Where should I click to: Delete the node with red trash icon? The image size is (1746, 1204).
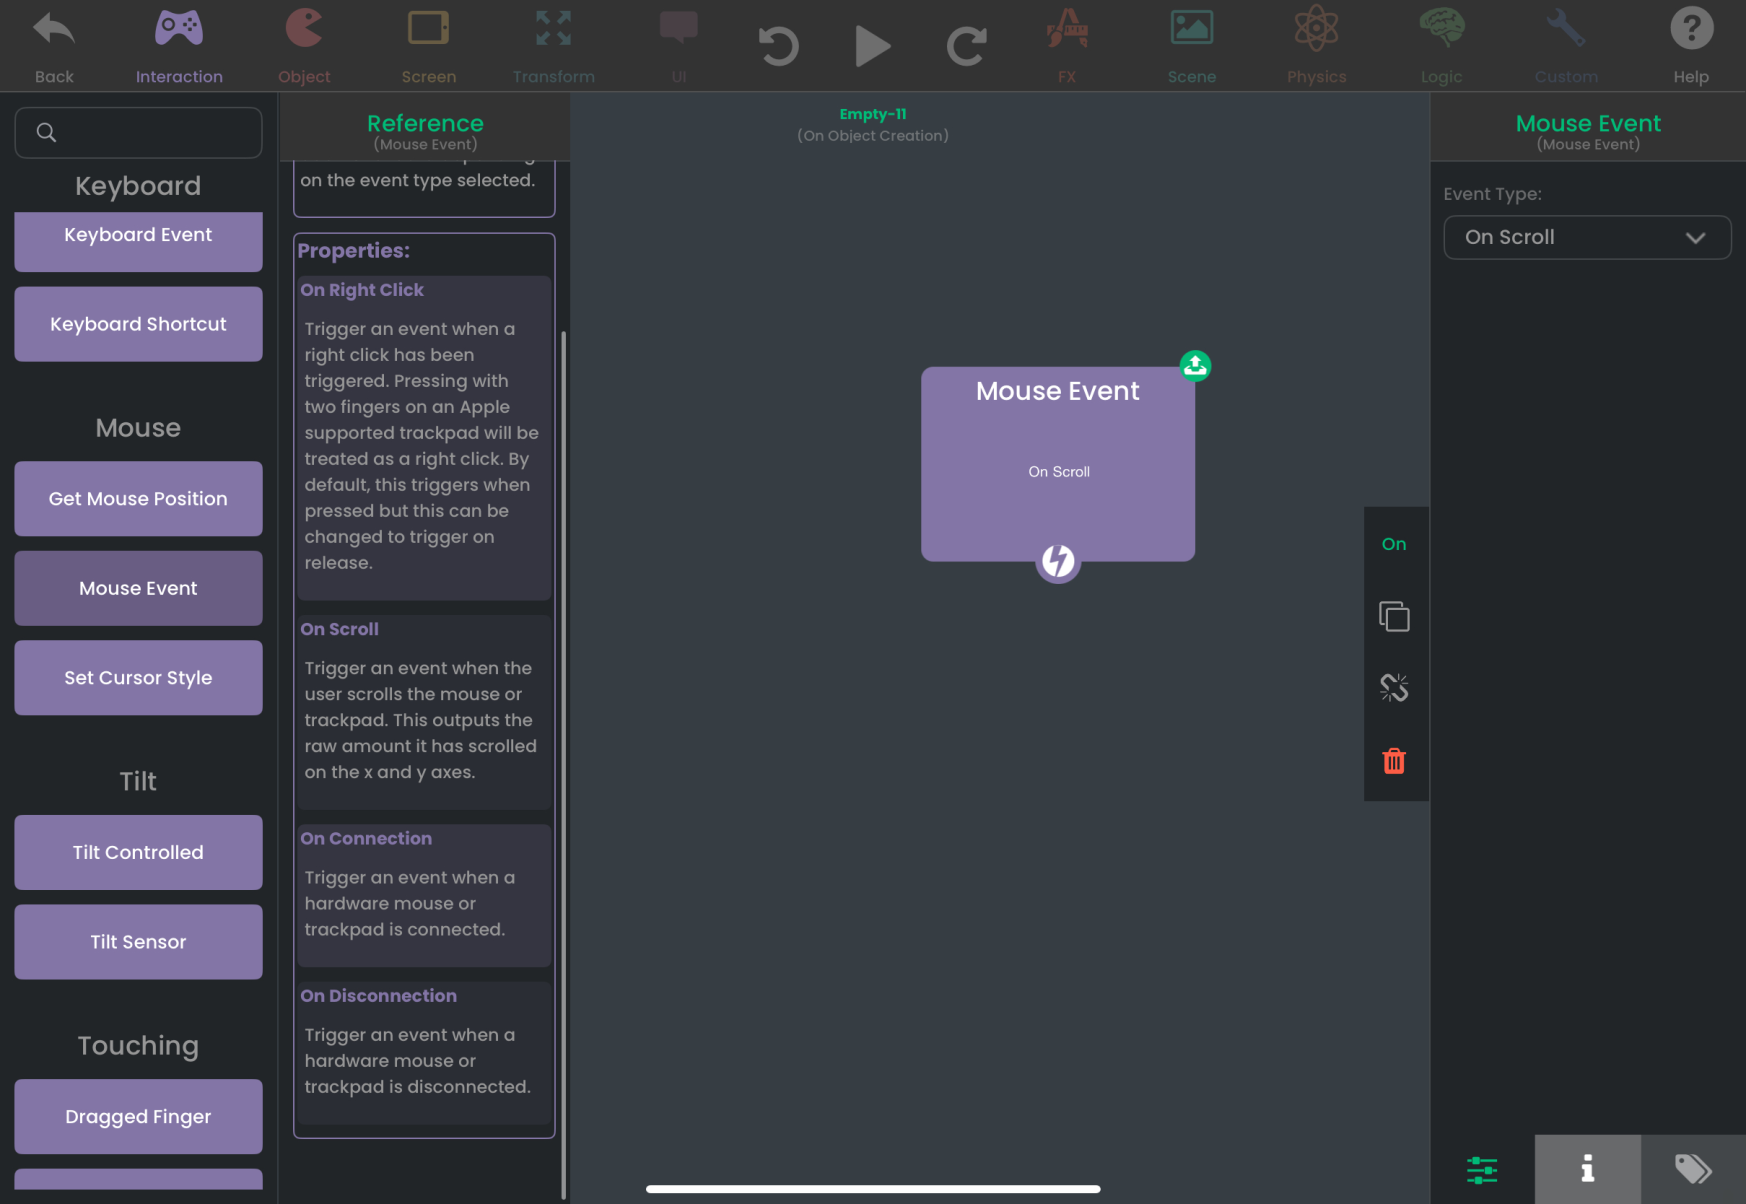click(x=1394, y=761)
